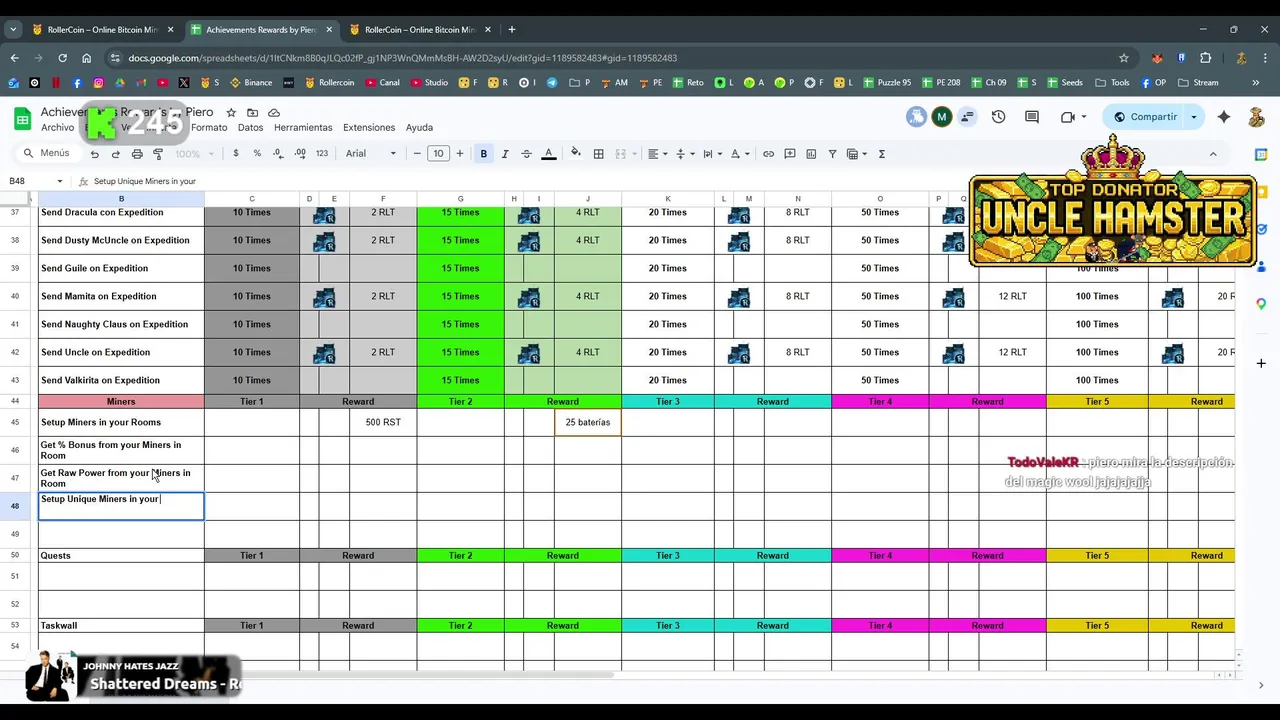Open the fill color bucket

click(x=576, y=154)
